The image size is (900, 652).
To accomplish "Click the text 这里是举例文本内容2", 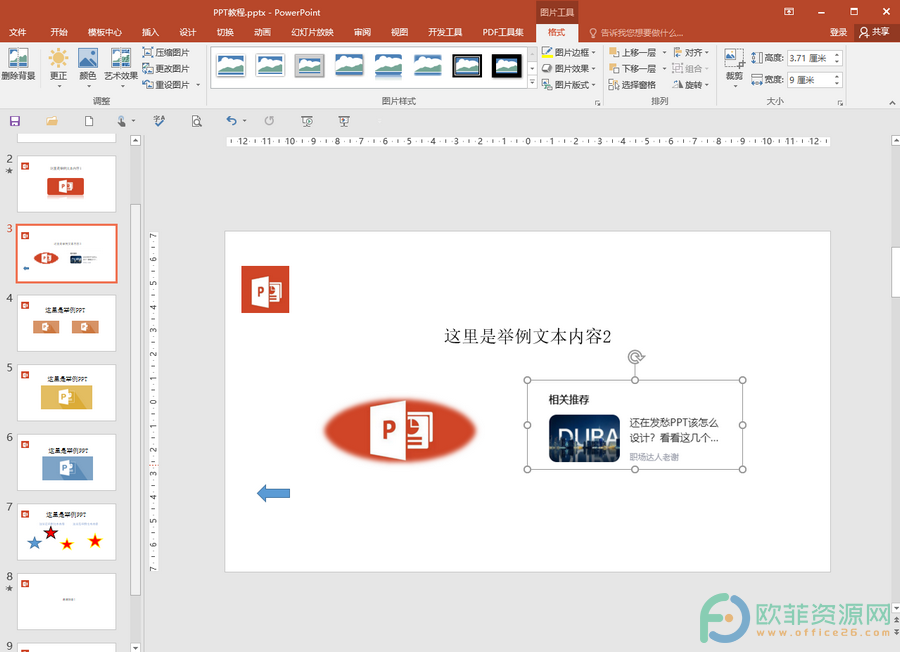I will 527,336.
